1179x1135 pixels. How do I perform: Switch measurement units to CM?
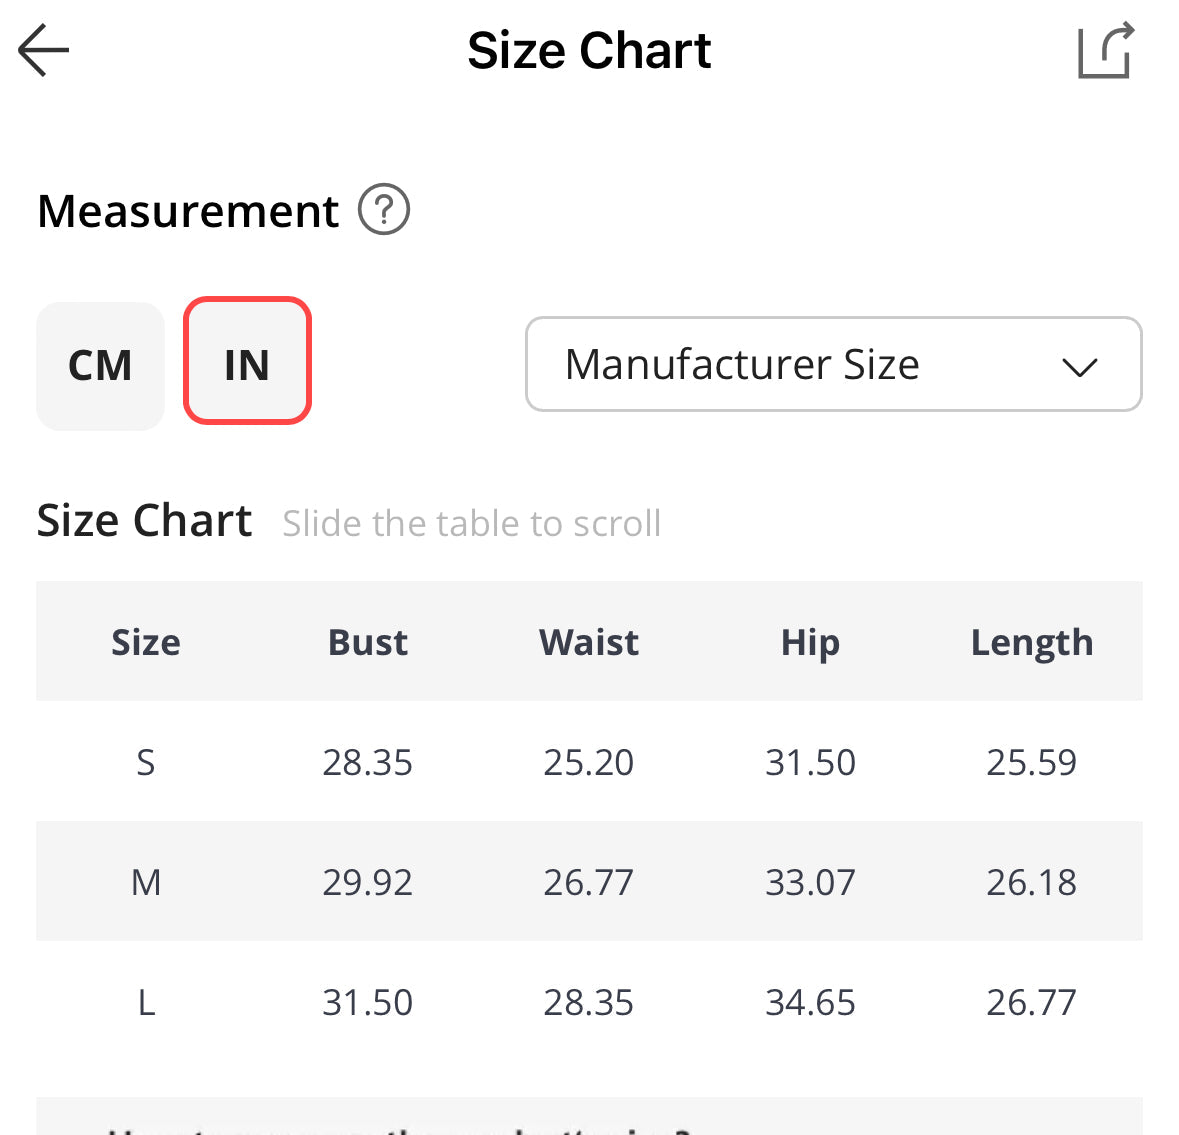click(100, 366)
